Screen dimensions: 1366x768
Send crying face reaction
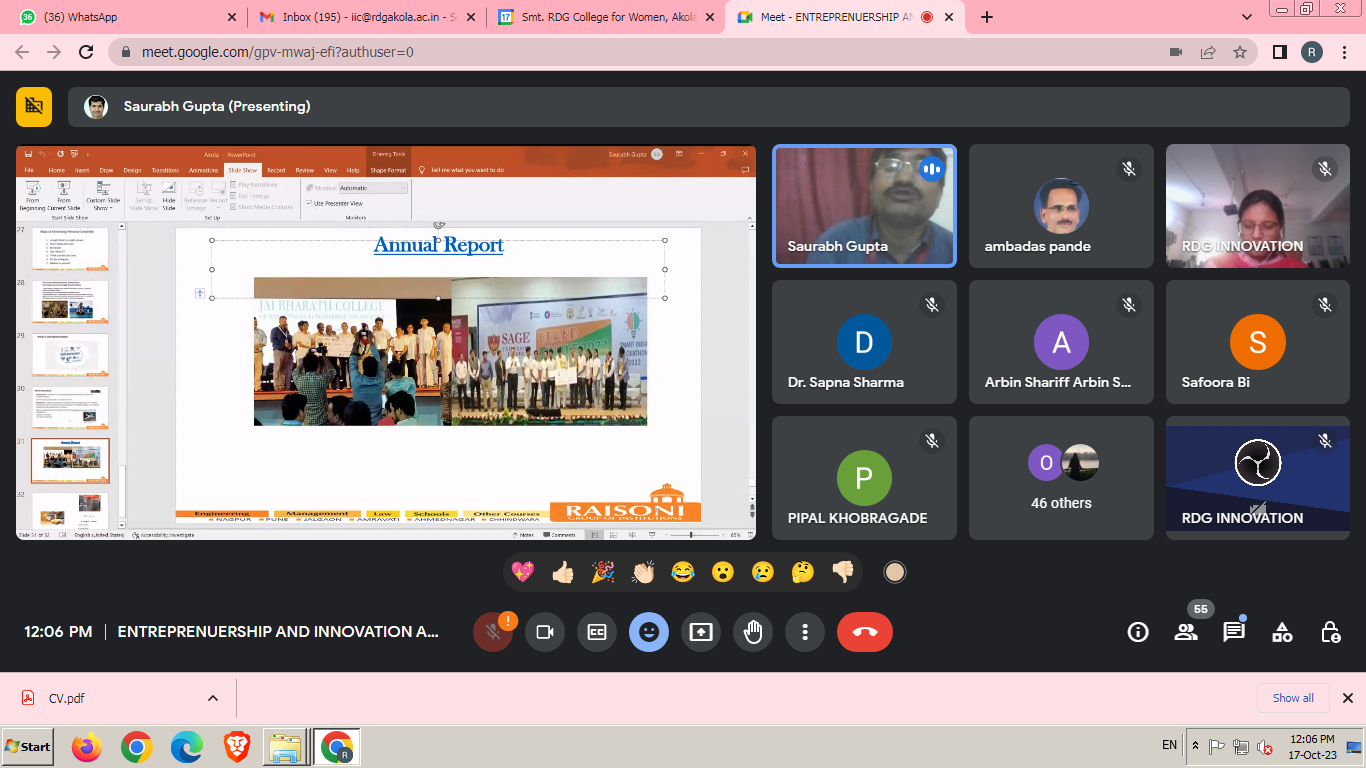coord(763,572)
